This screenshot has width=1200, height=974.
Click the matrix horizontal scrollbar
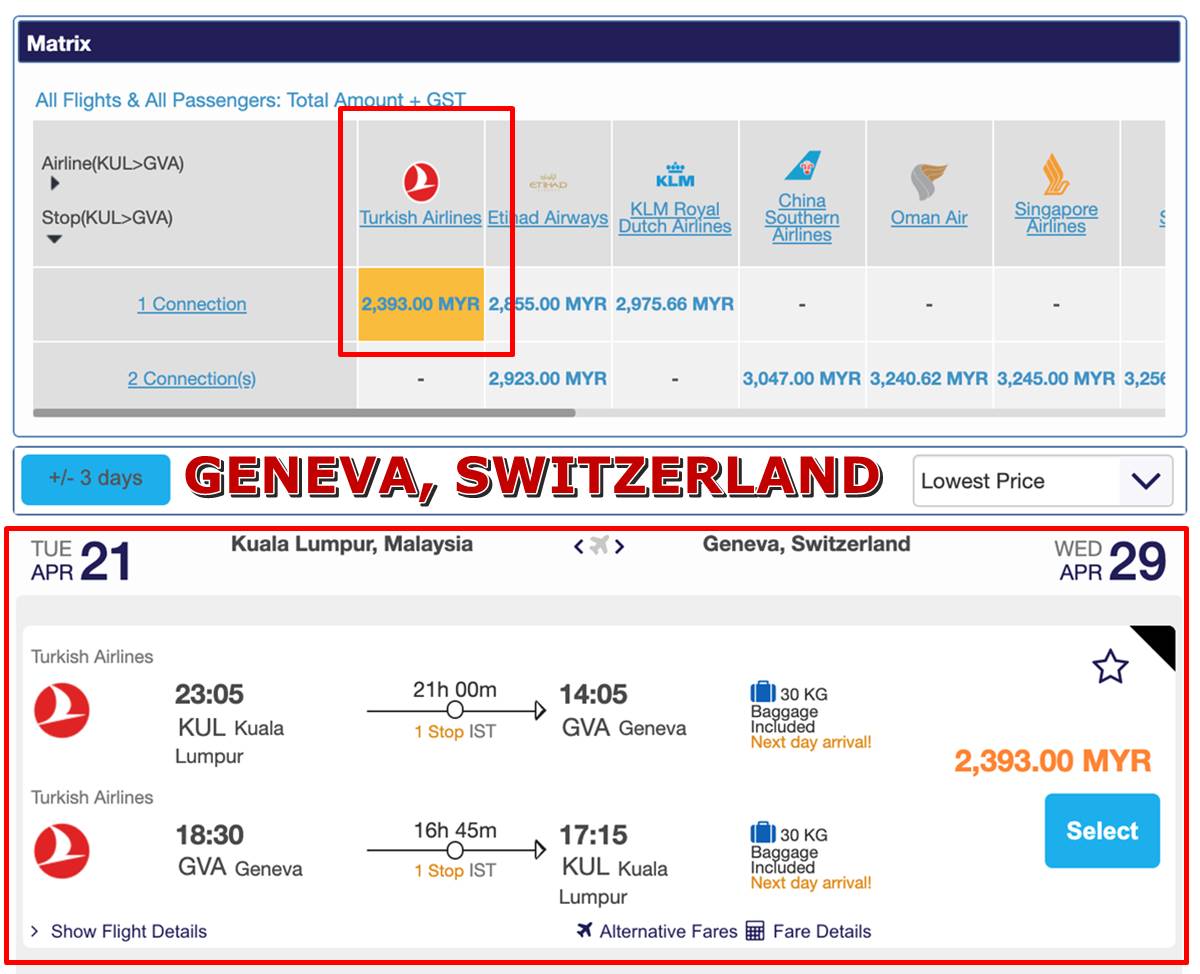pyautogui.click(x=304, y=412)
